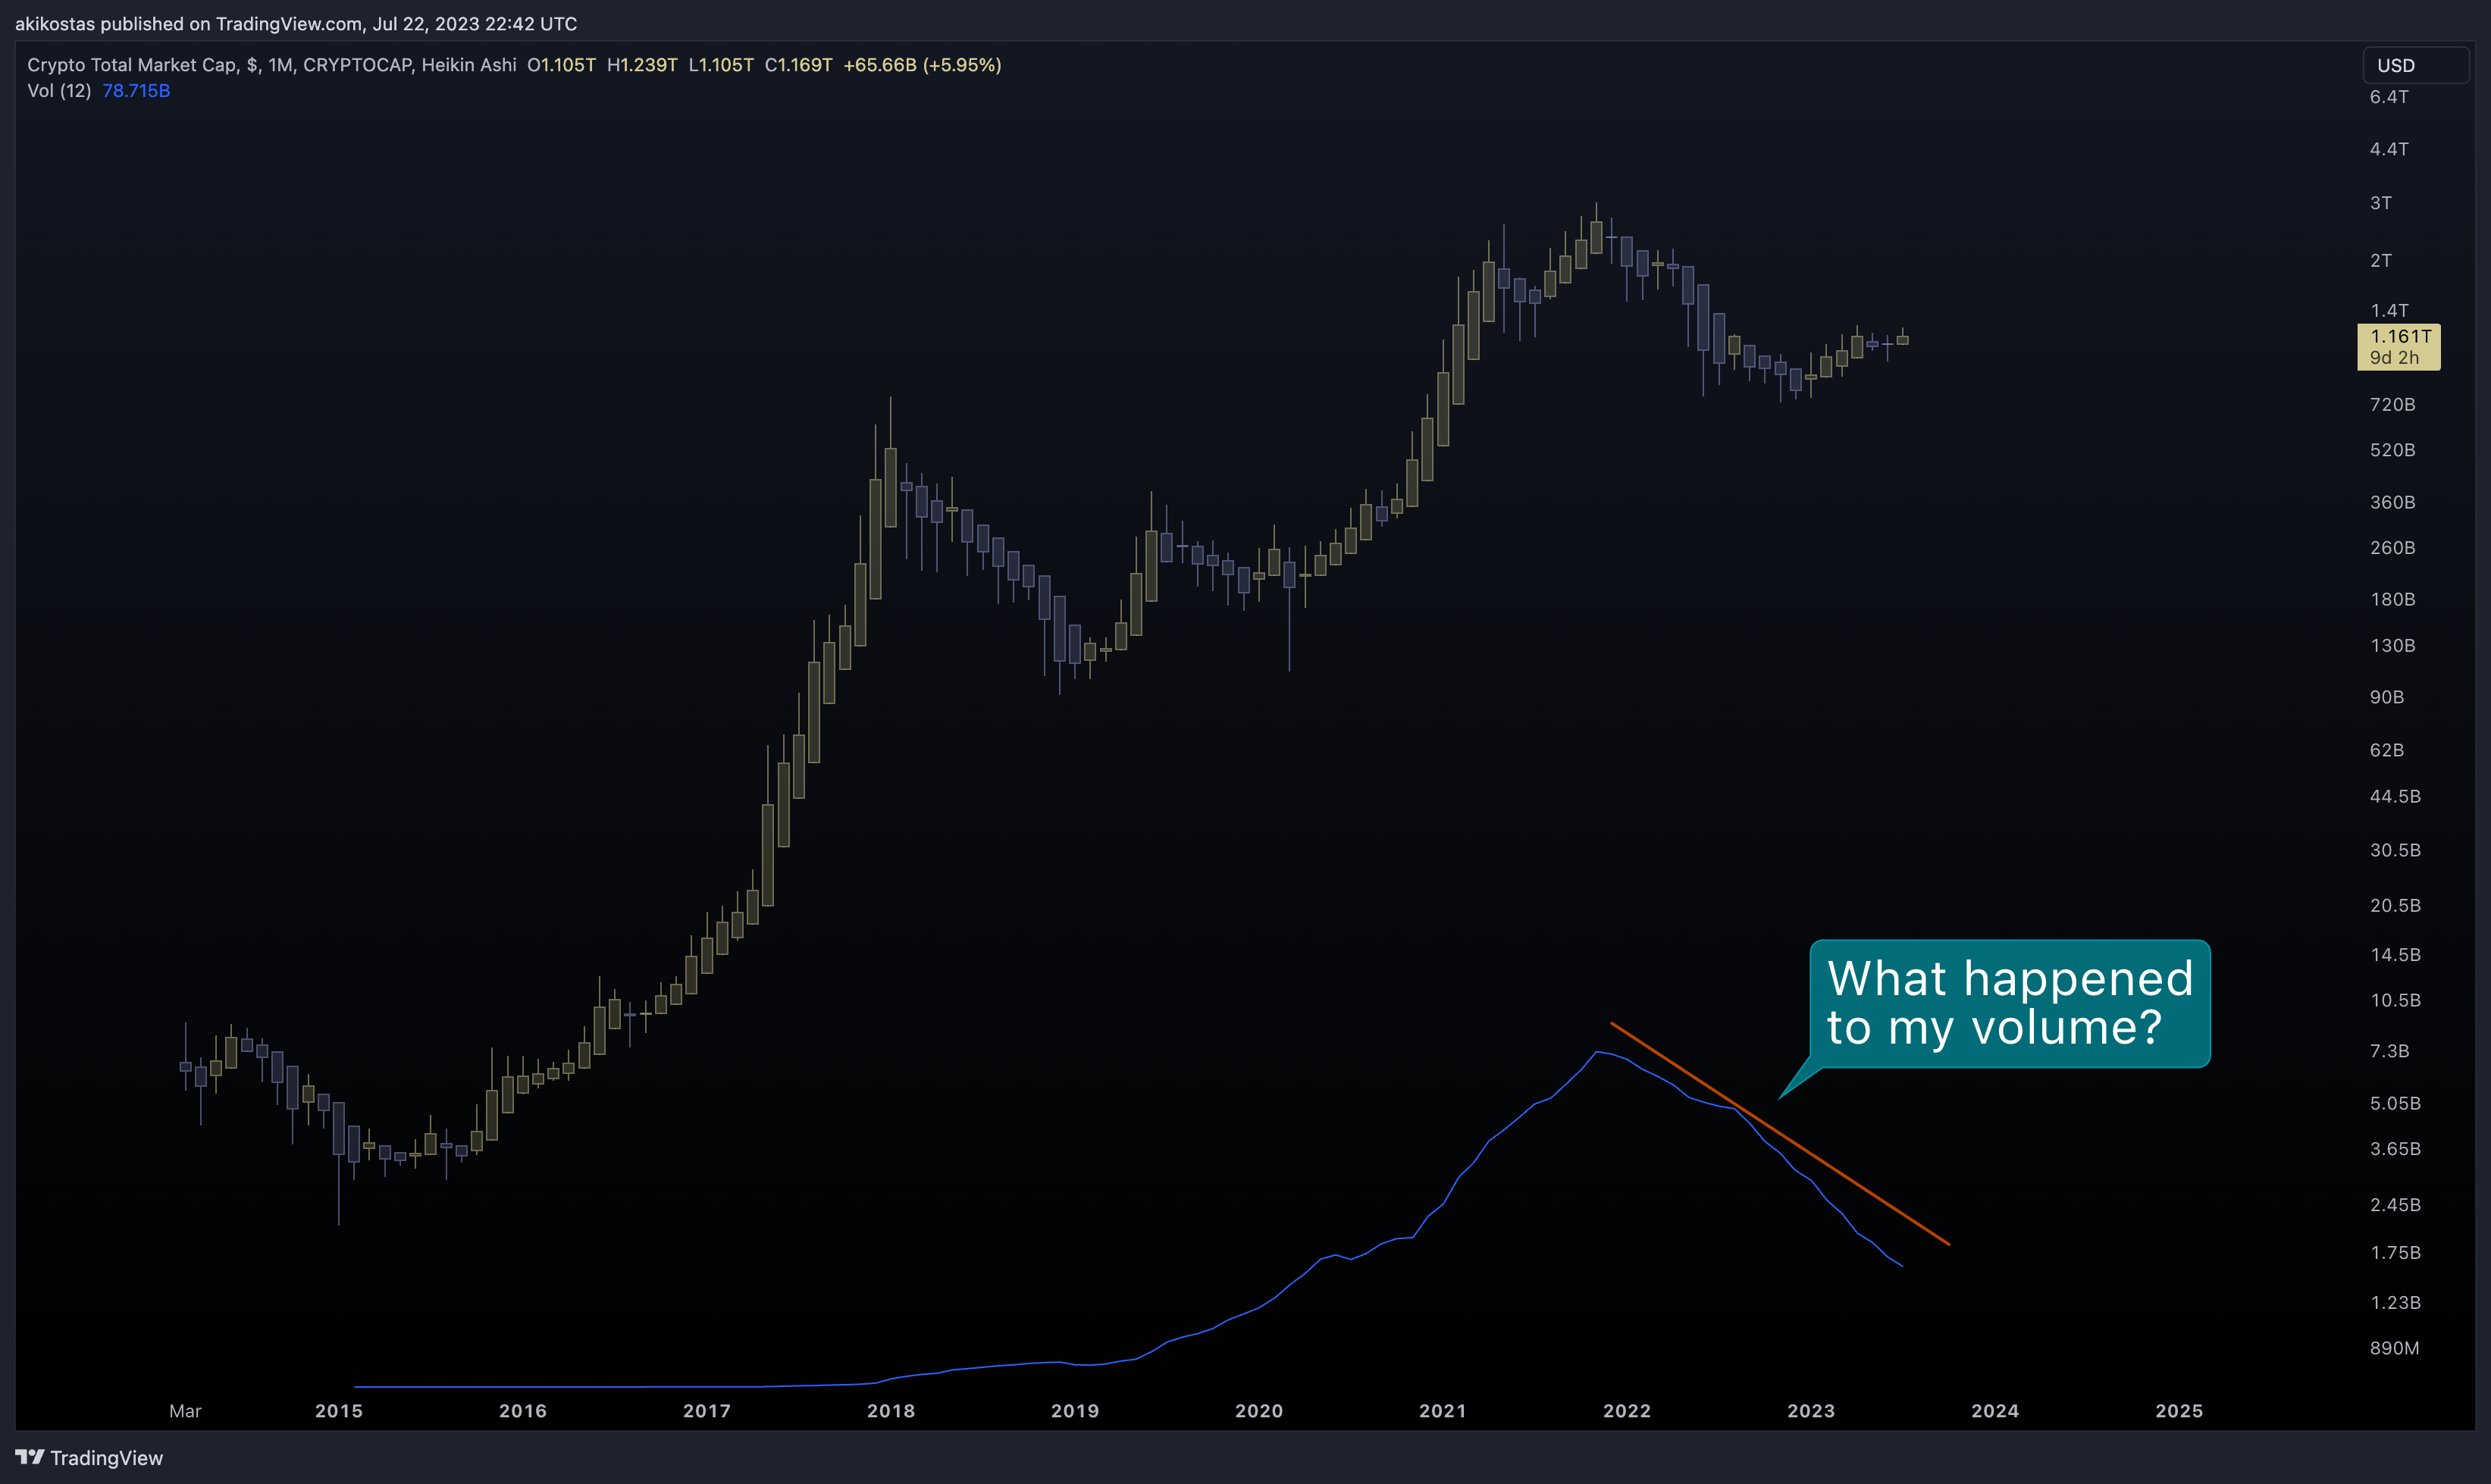This screenshot has height=1484, width=2491.
Task: Click the 2T price axis label
Action: coord(2381,260)
